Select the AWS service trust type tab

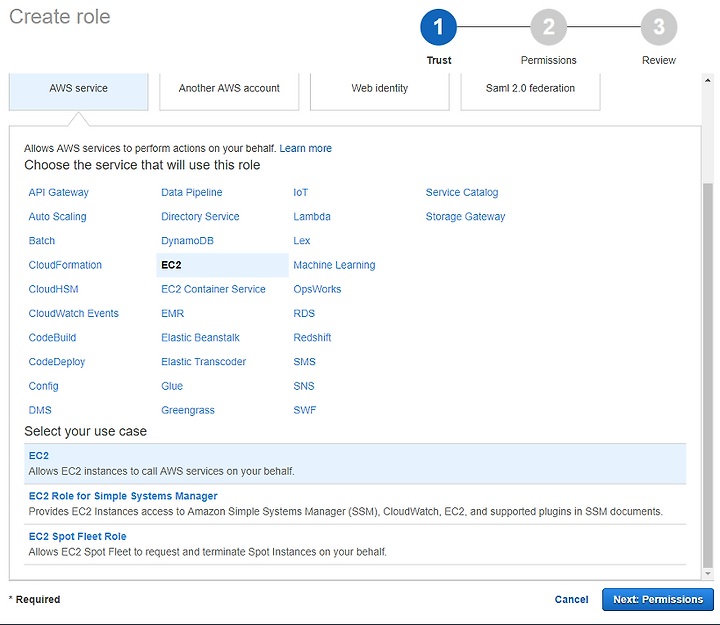[x=79, y=91]
